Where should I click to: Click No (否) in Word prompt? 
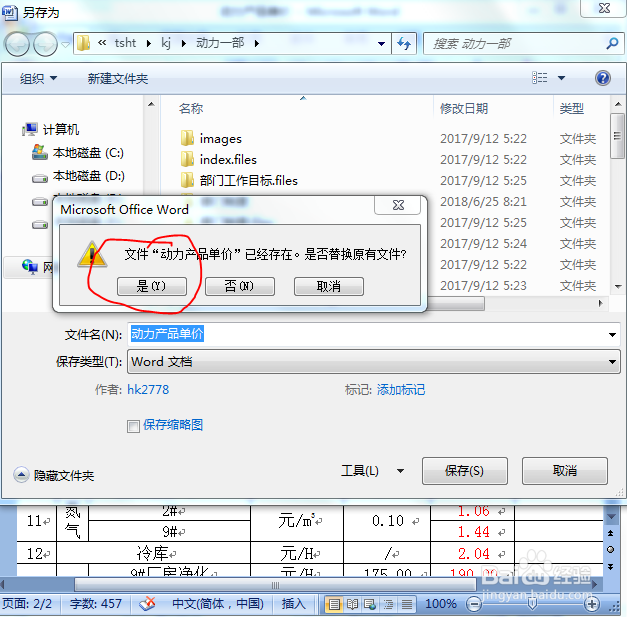pyautogui.click(x=240, y=286)
